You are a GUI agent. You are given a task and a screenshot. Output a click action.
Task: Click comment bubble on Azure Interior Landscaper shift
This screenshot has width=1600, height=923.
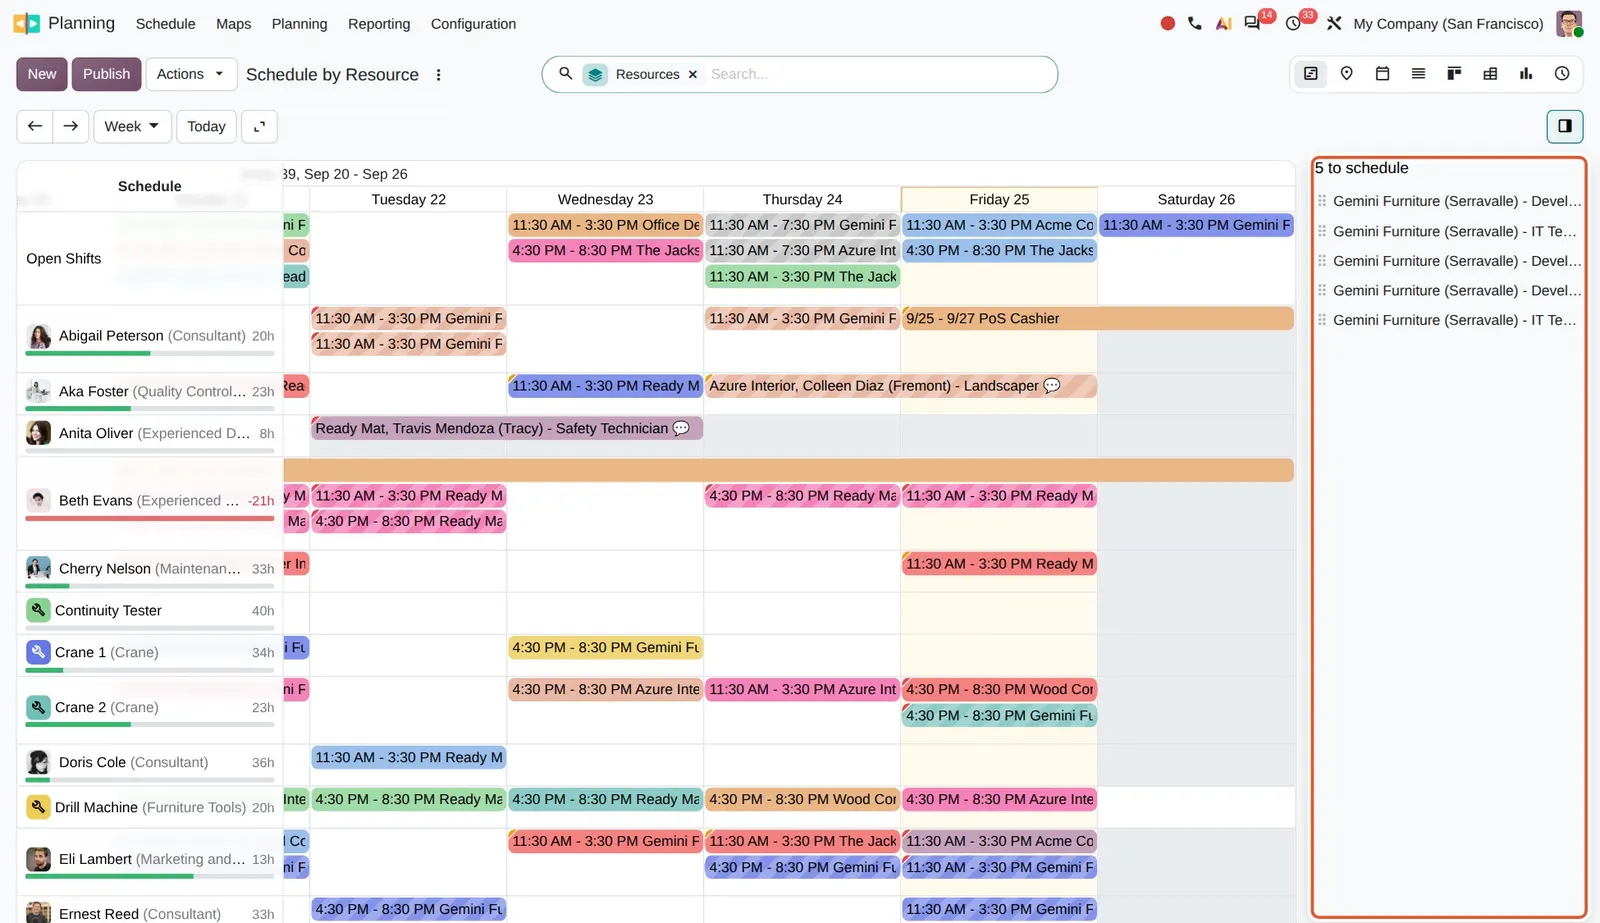(x=1052, y=386)
